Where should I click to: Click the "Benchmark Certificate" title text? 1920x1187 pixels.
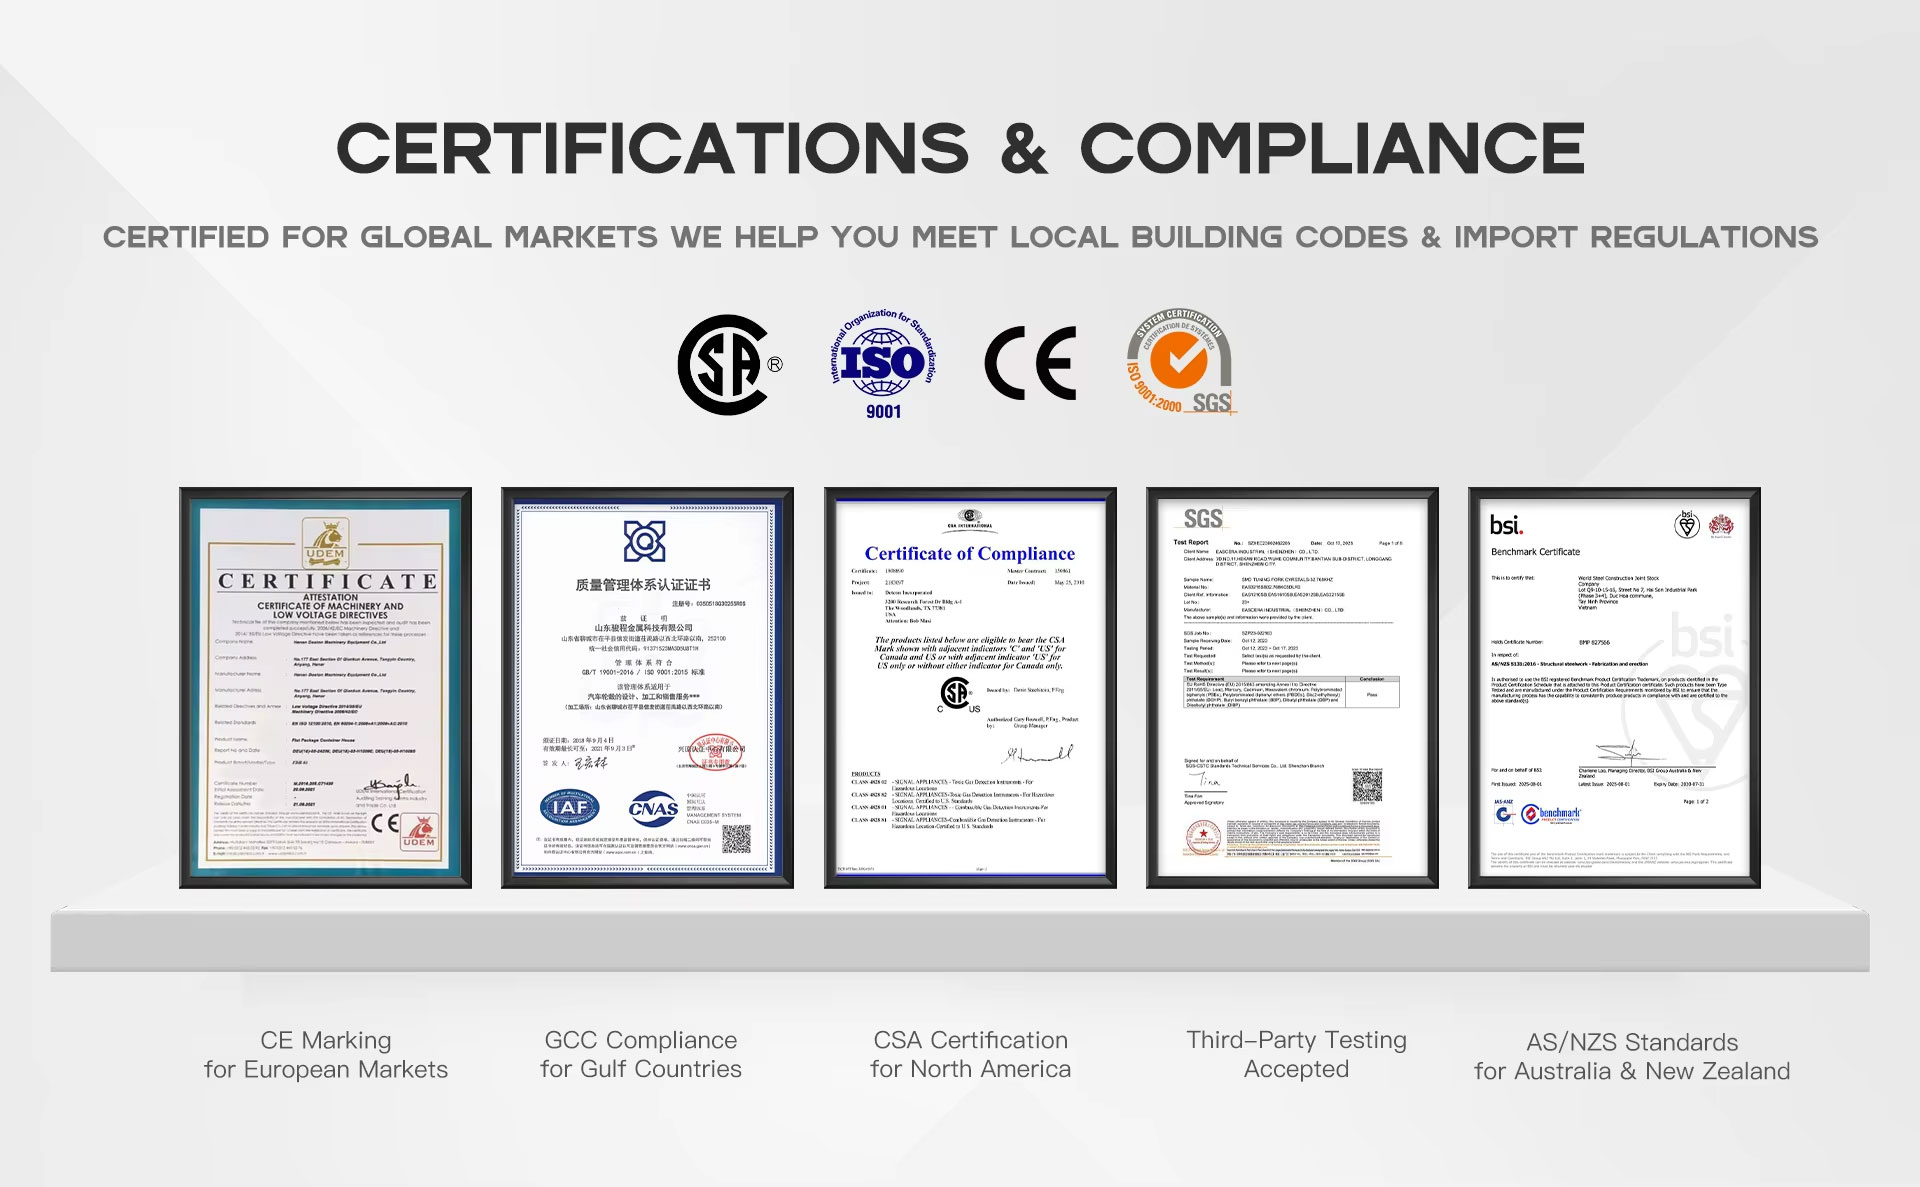(x=1536, y=552)
